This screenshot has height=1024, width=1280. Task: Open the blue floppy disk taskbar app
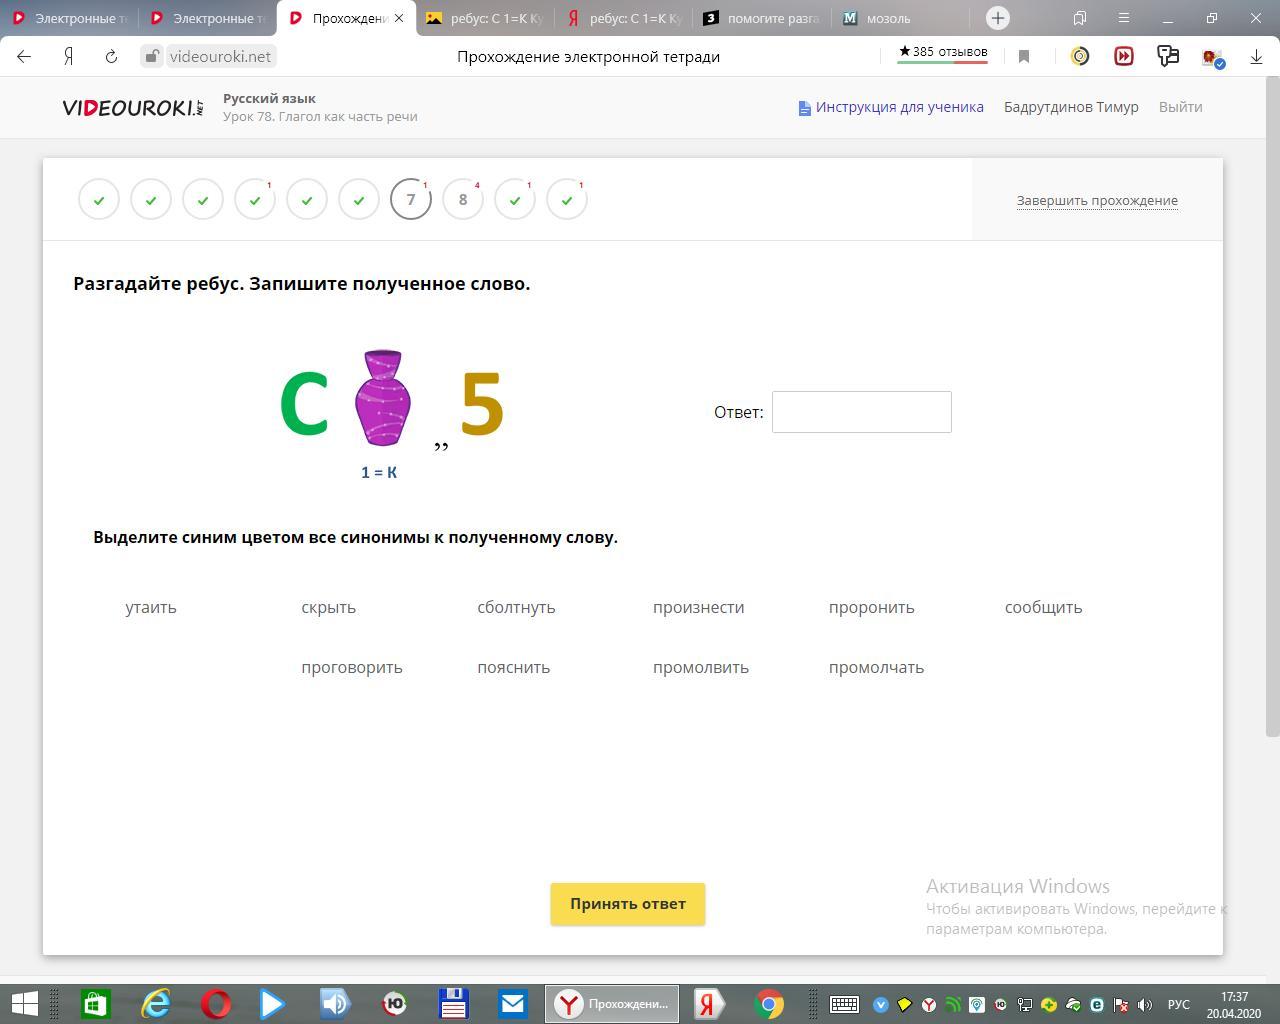[x=453, y=1003]
